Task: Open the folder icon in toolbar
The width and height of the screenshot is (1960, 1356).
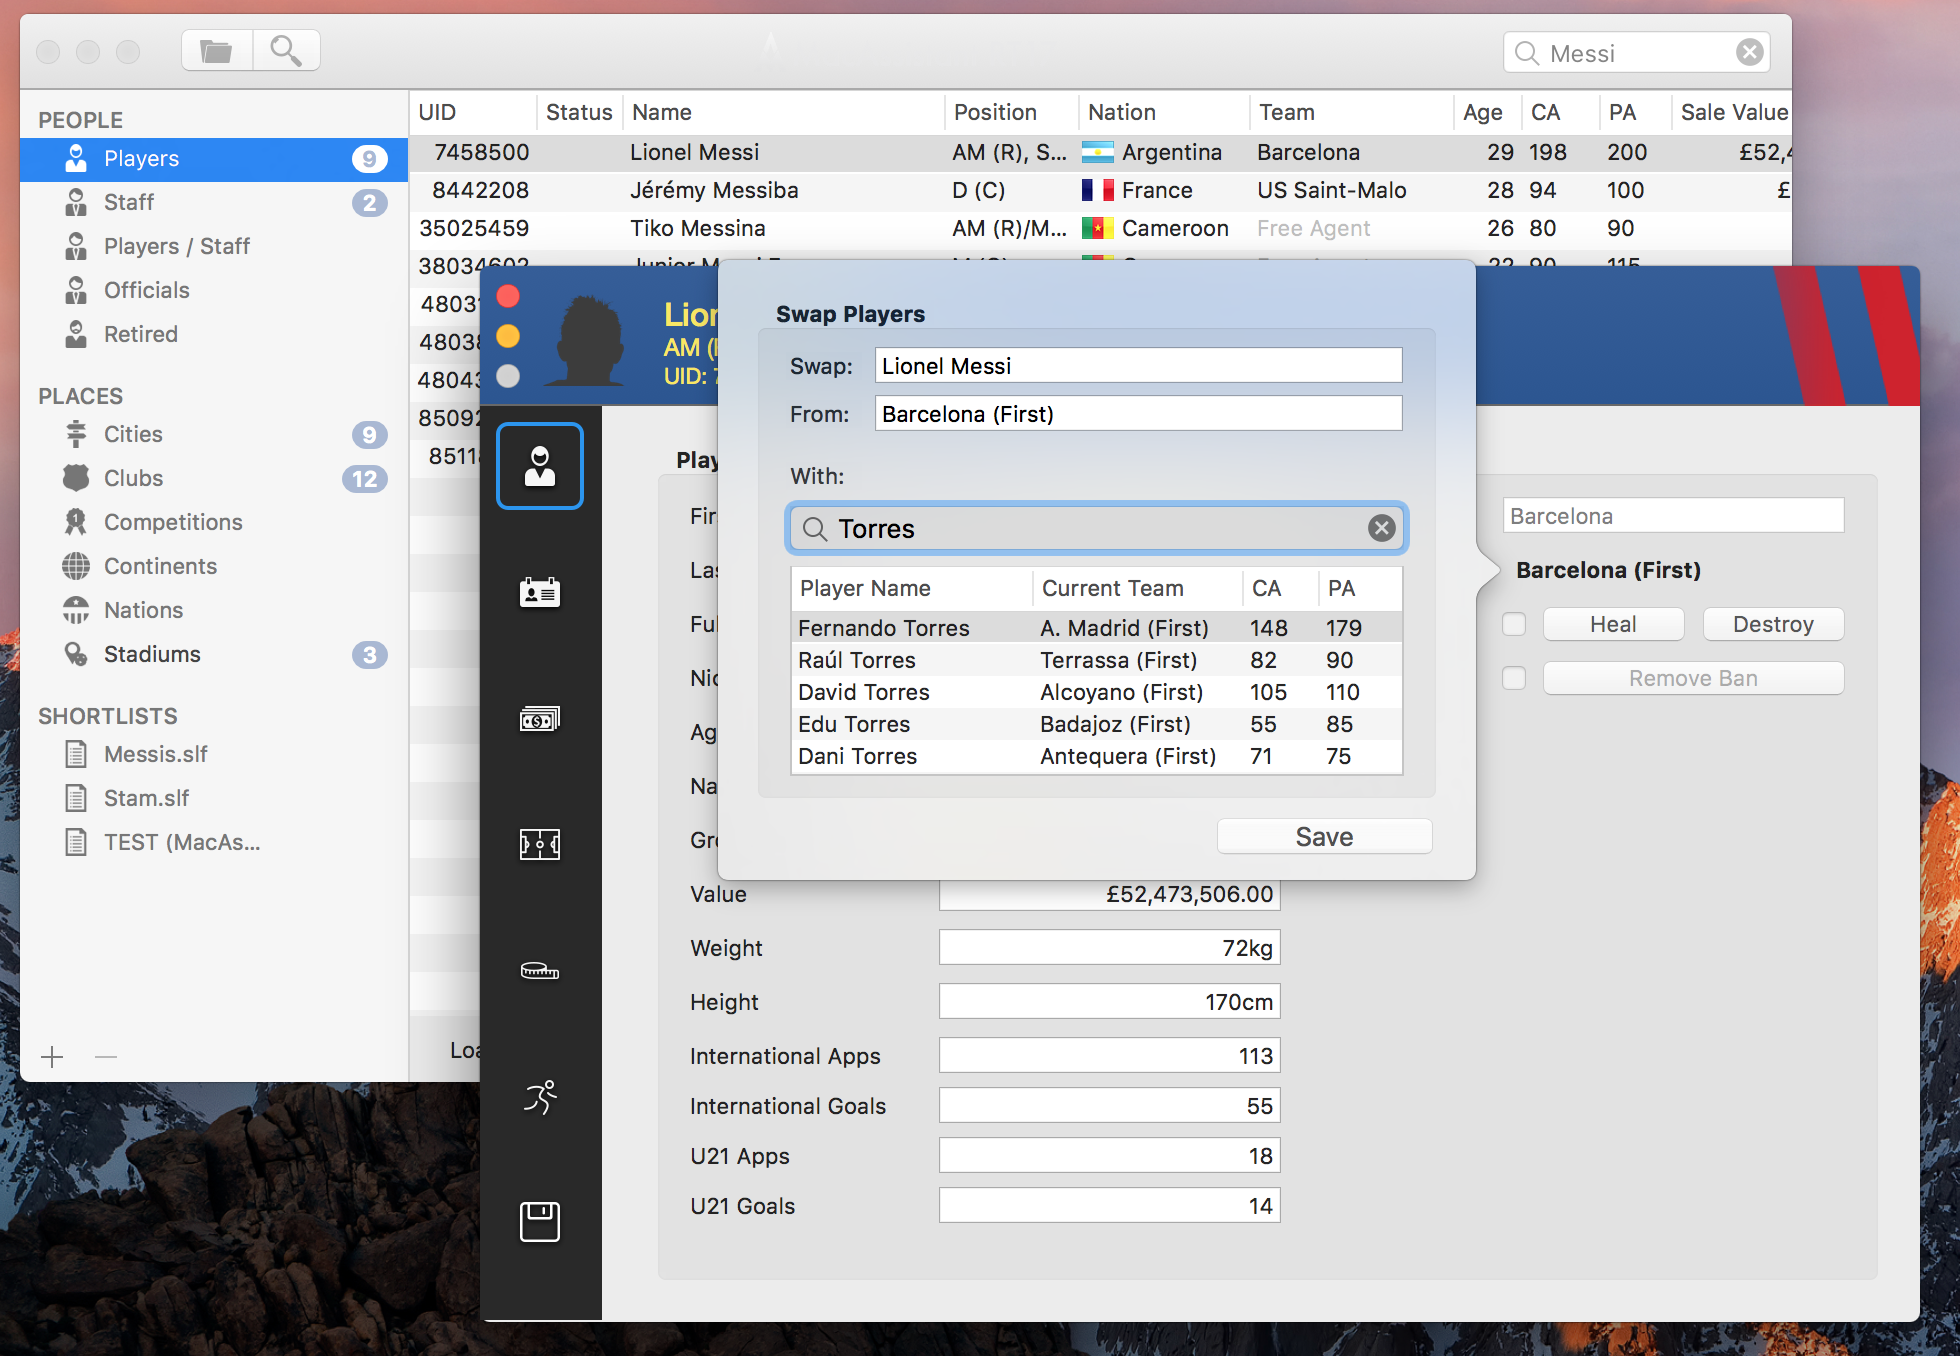Action: pyautogui.click(x=217, y=51)
